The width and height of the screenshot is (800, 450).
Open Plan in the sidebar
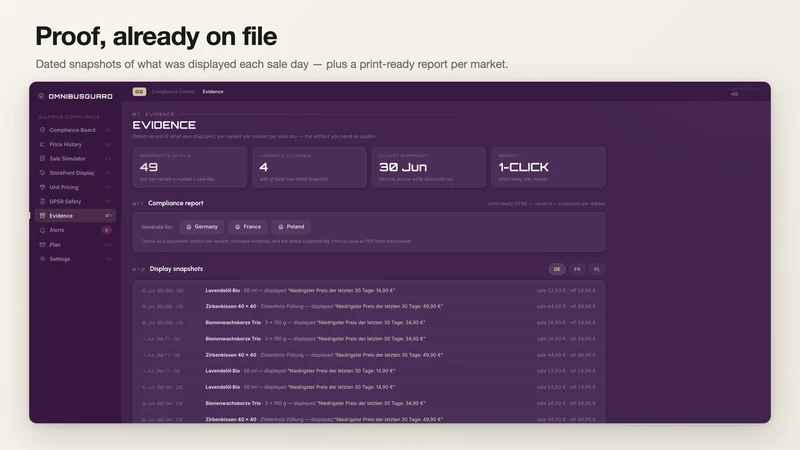76,244
